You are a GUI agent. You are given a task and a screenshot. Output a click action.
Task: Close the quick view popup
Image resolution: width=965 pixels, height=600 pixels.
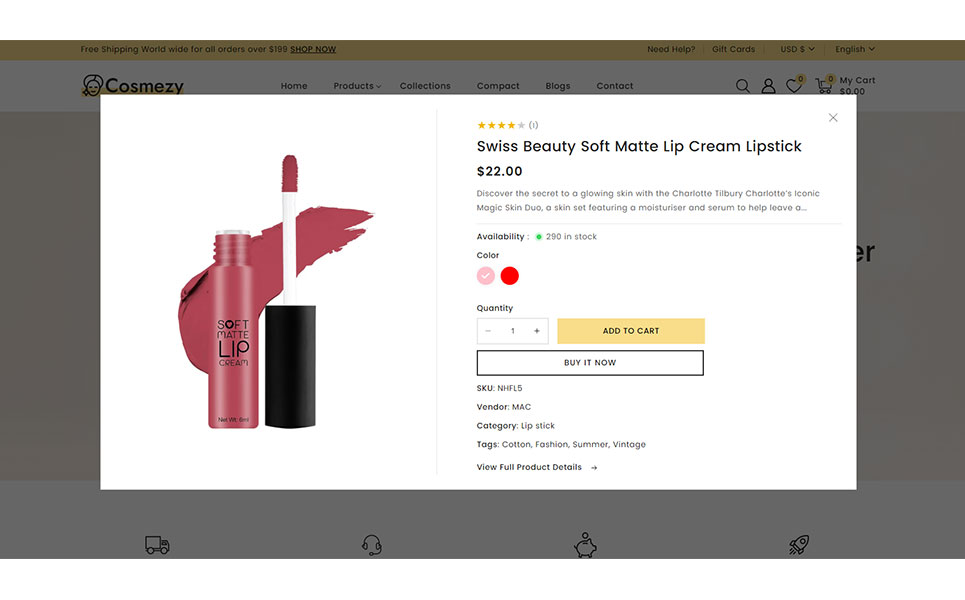pos(833,118)
